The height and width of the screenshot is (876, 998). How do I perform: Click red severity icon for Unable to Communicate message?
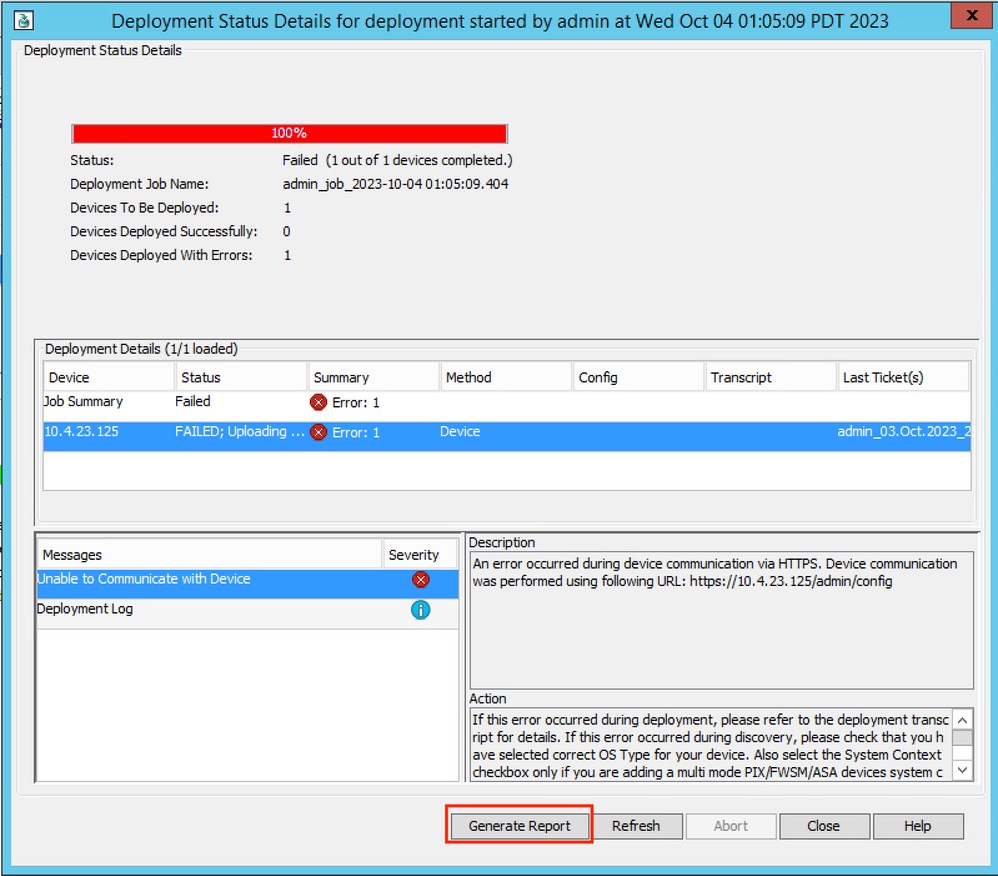click(x=422, y=580)
